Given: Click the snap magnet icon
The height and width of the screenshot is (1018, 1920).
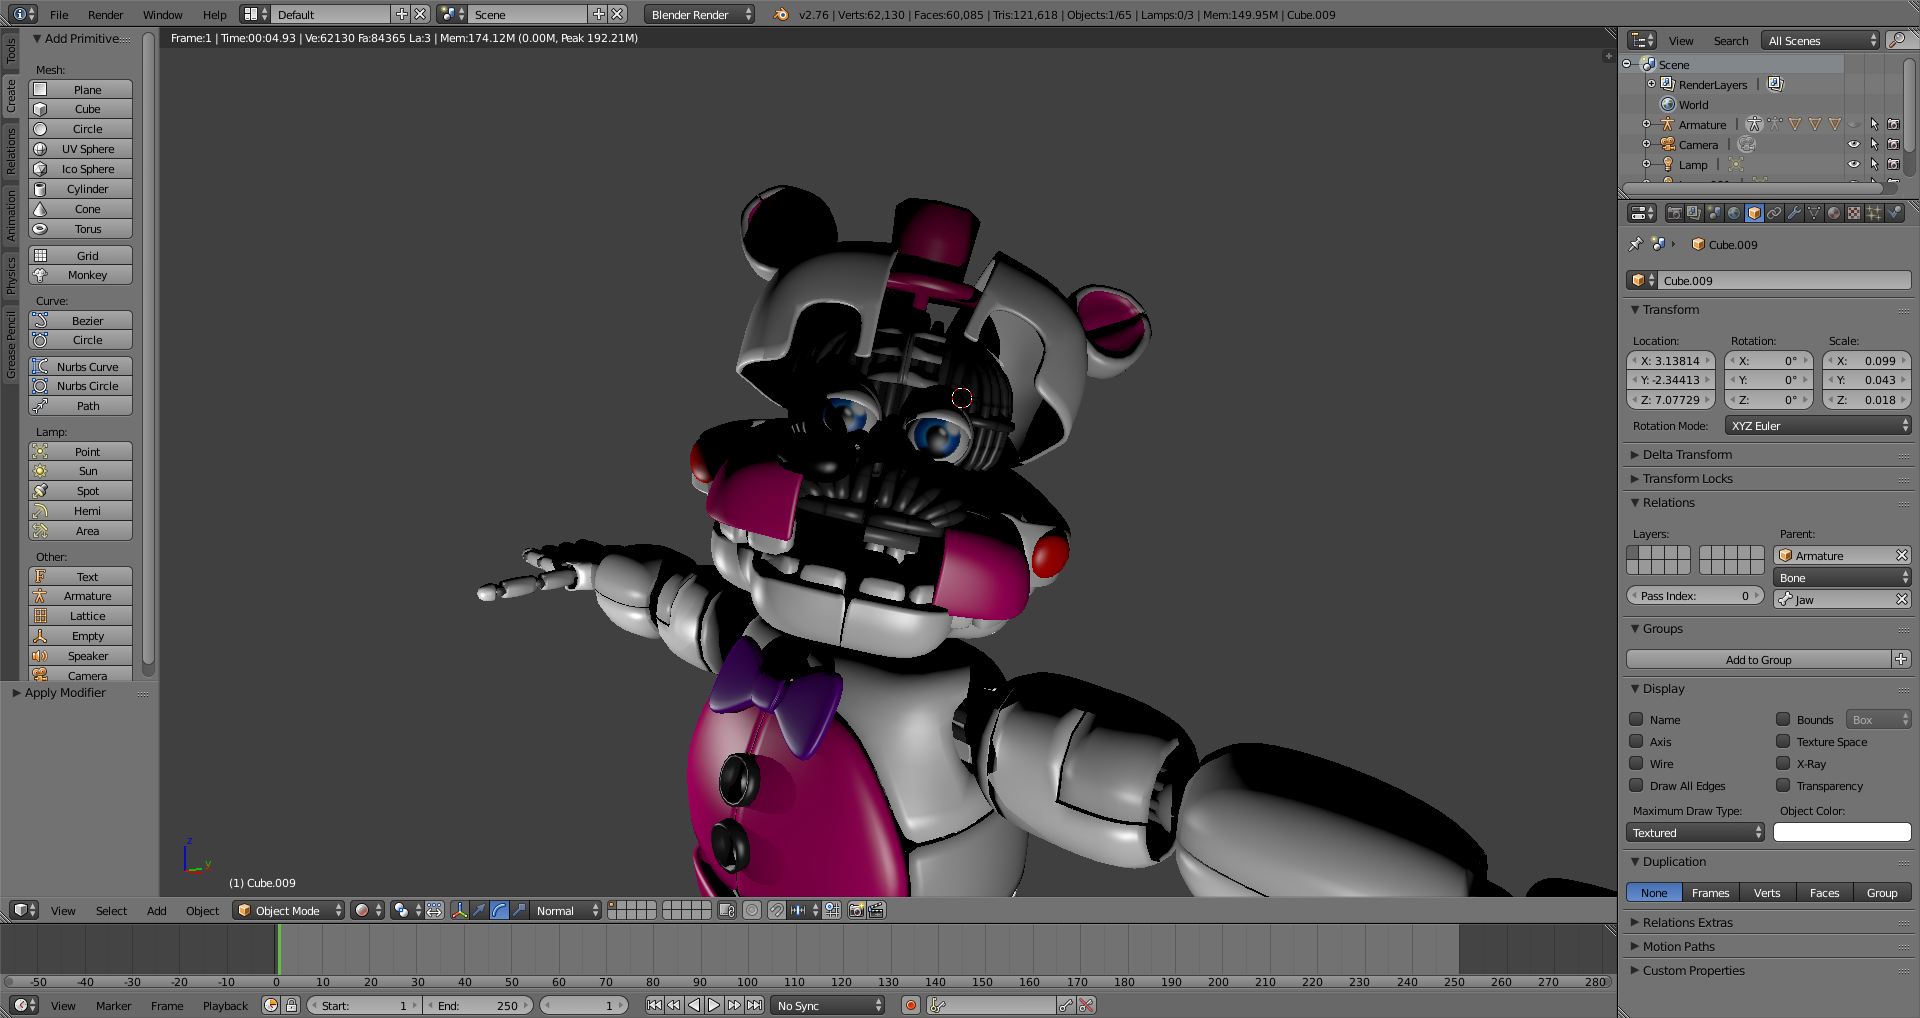Looking at the screenshot, I should click(x=776, y=910).
